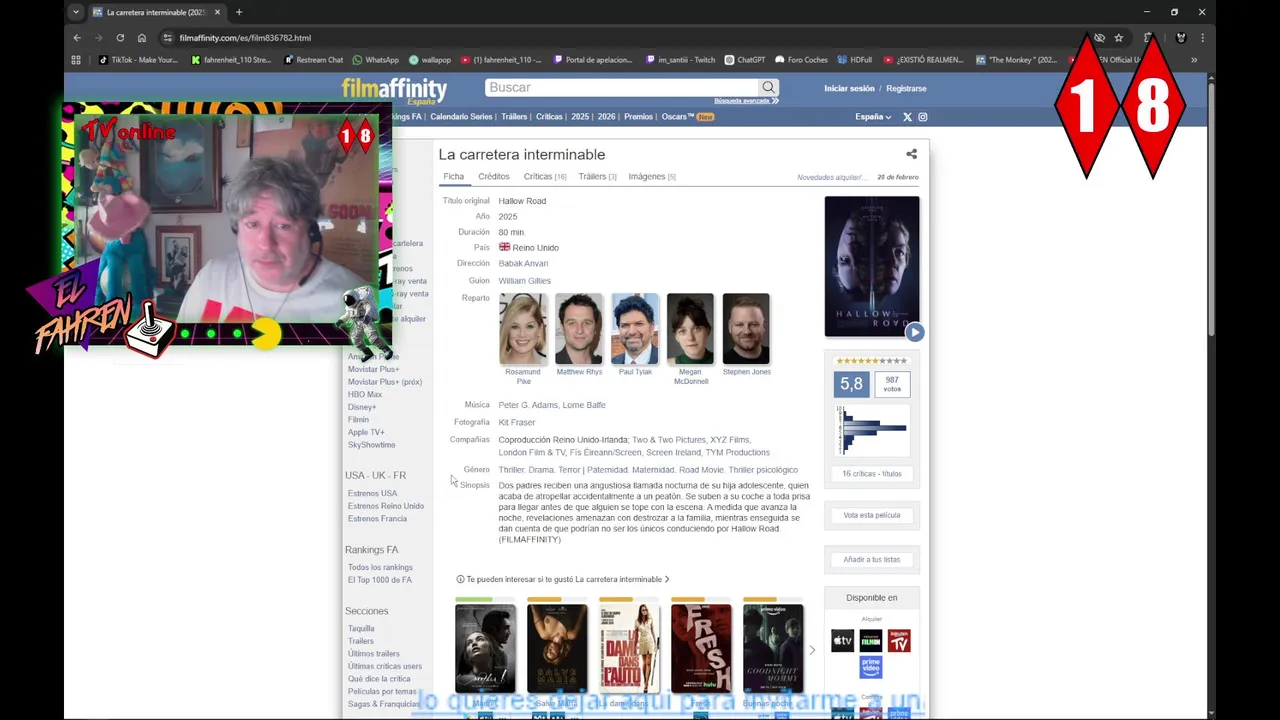Open the WhatsApp bookmark
The image size is (1280, 720).
[375, 60]
